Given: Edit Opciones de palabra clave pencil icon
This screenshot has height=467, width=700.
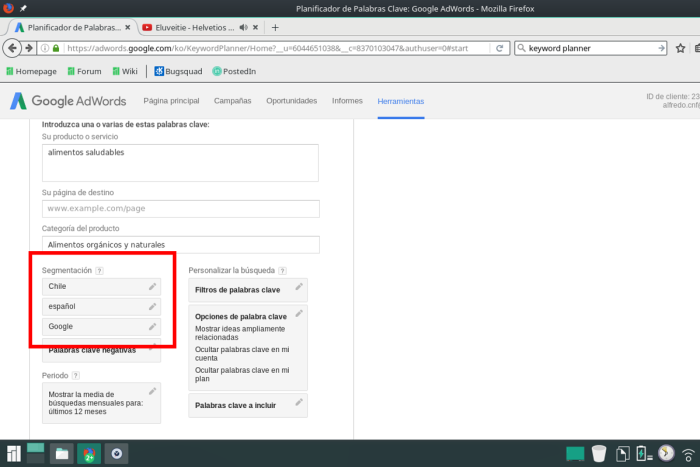Looking at the screenshot, I should [299, 313].
